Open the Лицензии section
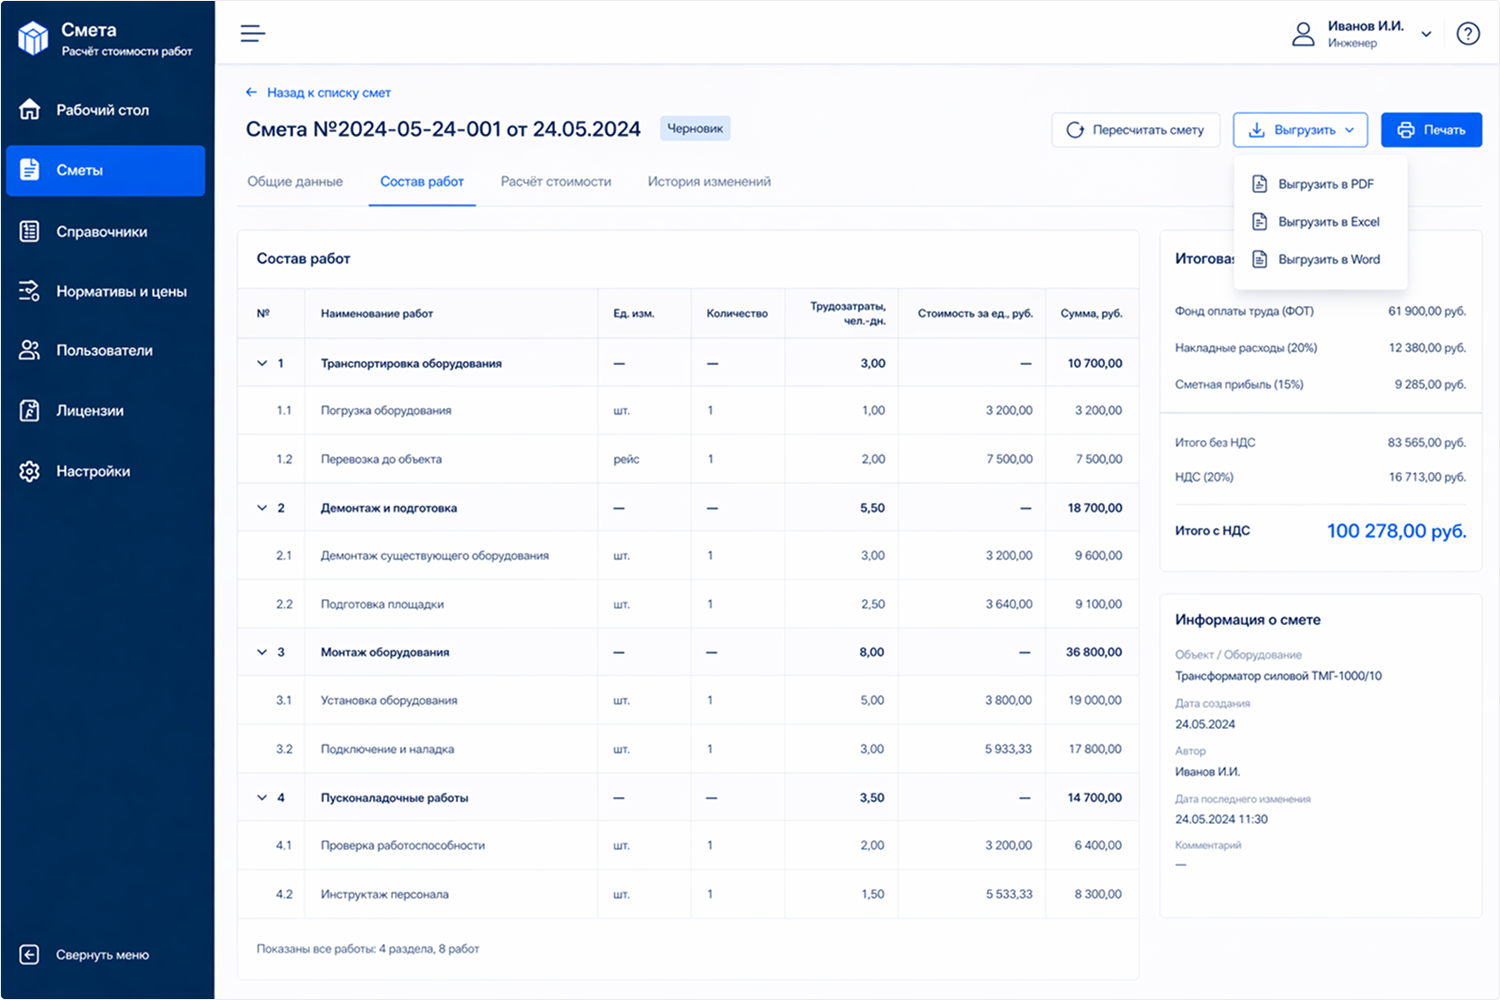The image size is (1500, 1000). pyautogui.click(x=90, y=411)
